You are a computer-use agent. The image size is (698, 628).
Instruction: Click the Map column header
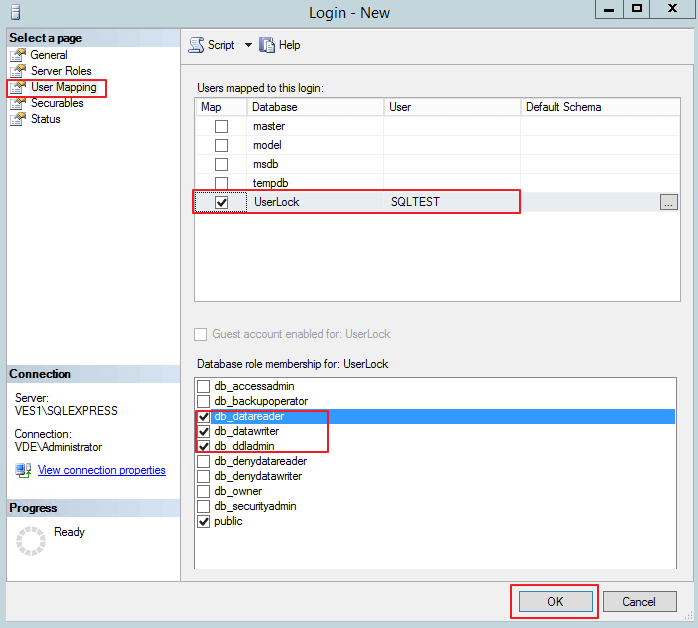tap(221, 107)
